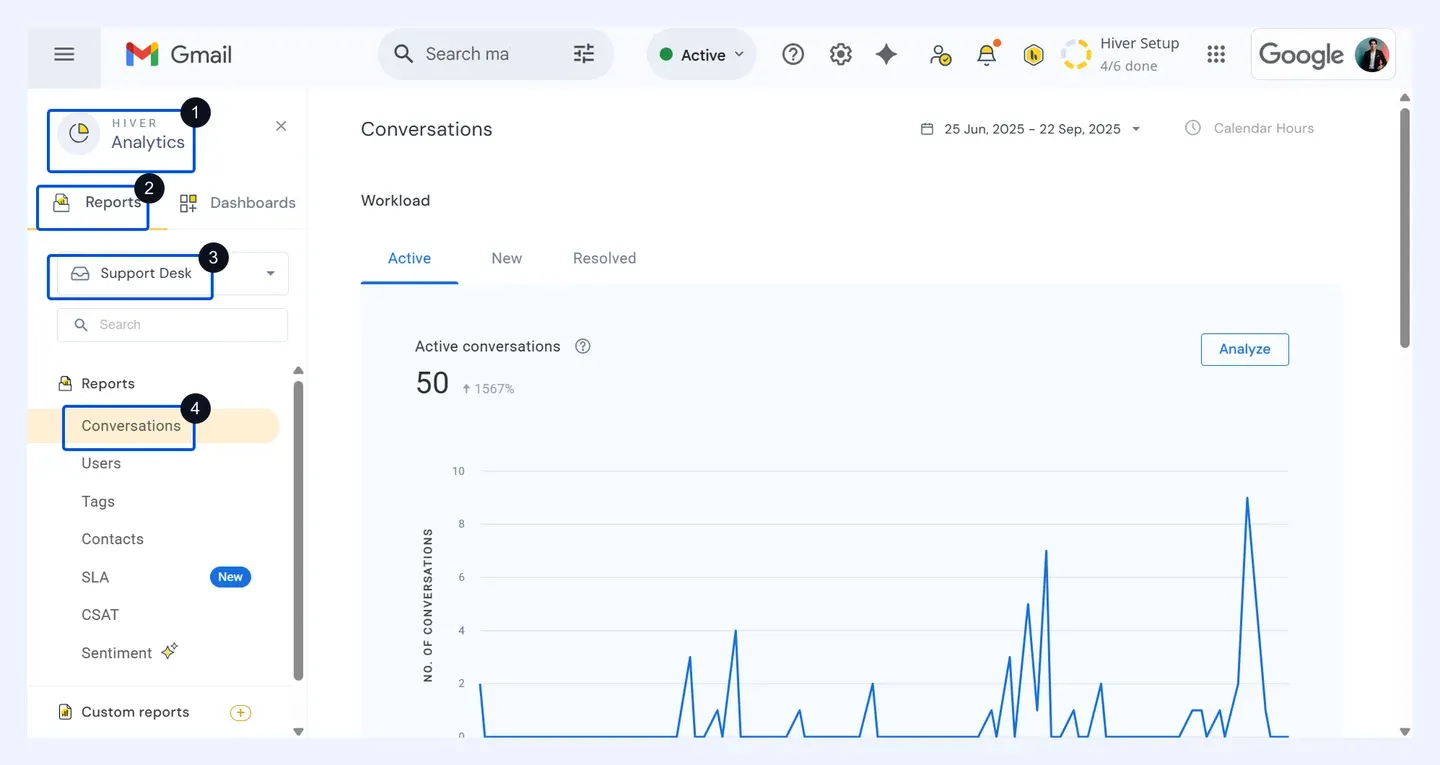Open the Contacts report
This screenshot has width=1440, height=765.
tap(112, 539)
